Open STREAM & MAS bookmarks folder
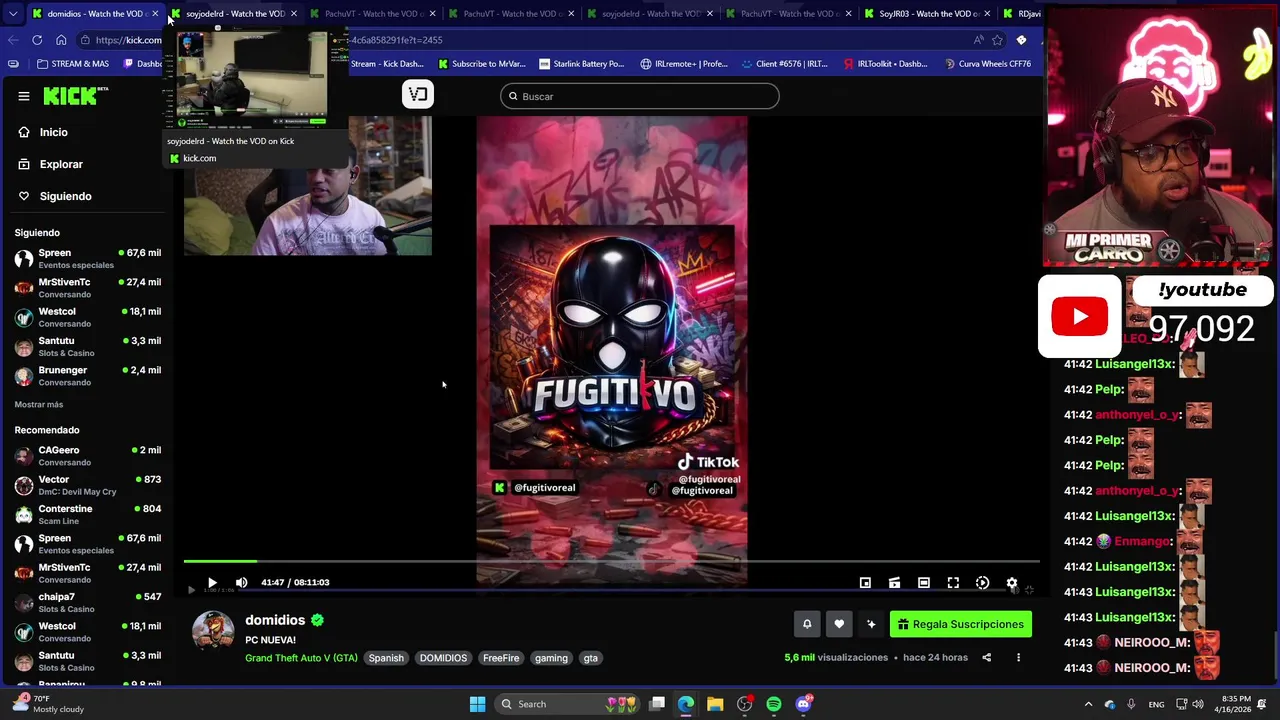The image size is (1280, 720). (x=72, y=64)
